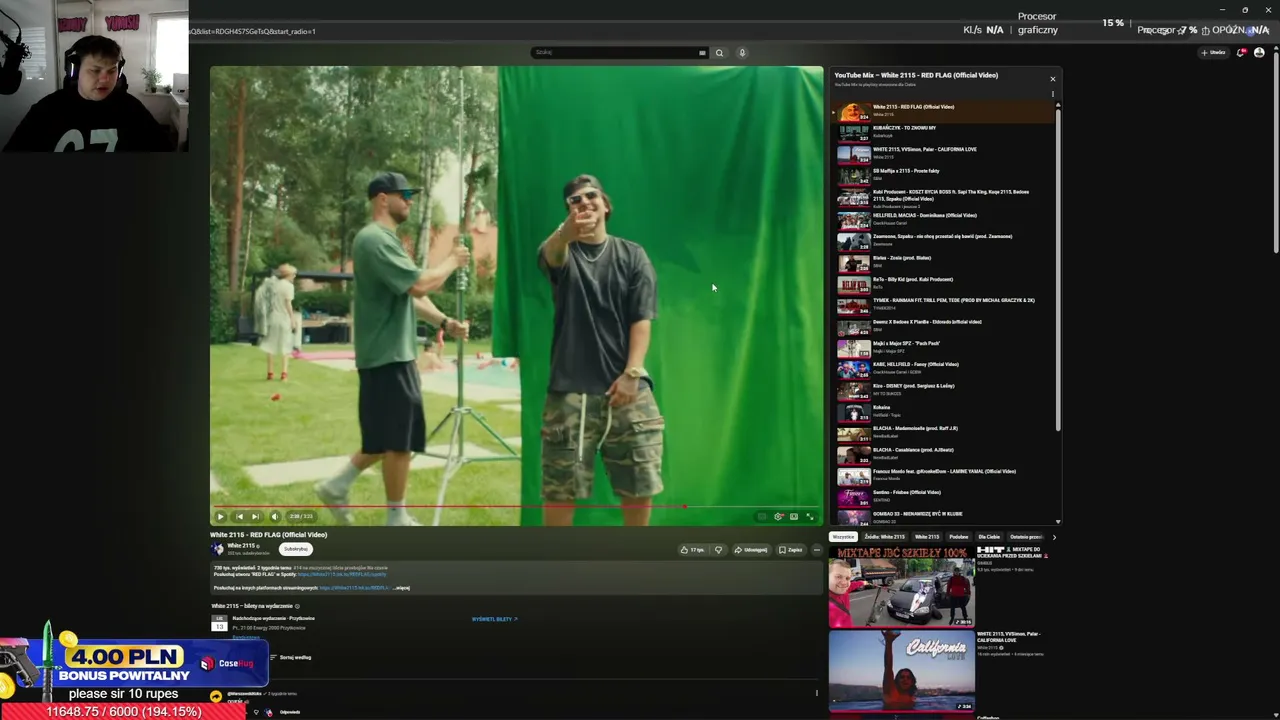Seek on the red video progress bar
The image size is (1280, 720).
click(x=516, y=507)
